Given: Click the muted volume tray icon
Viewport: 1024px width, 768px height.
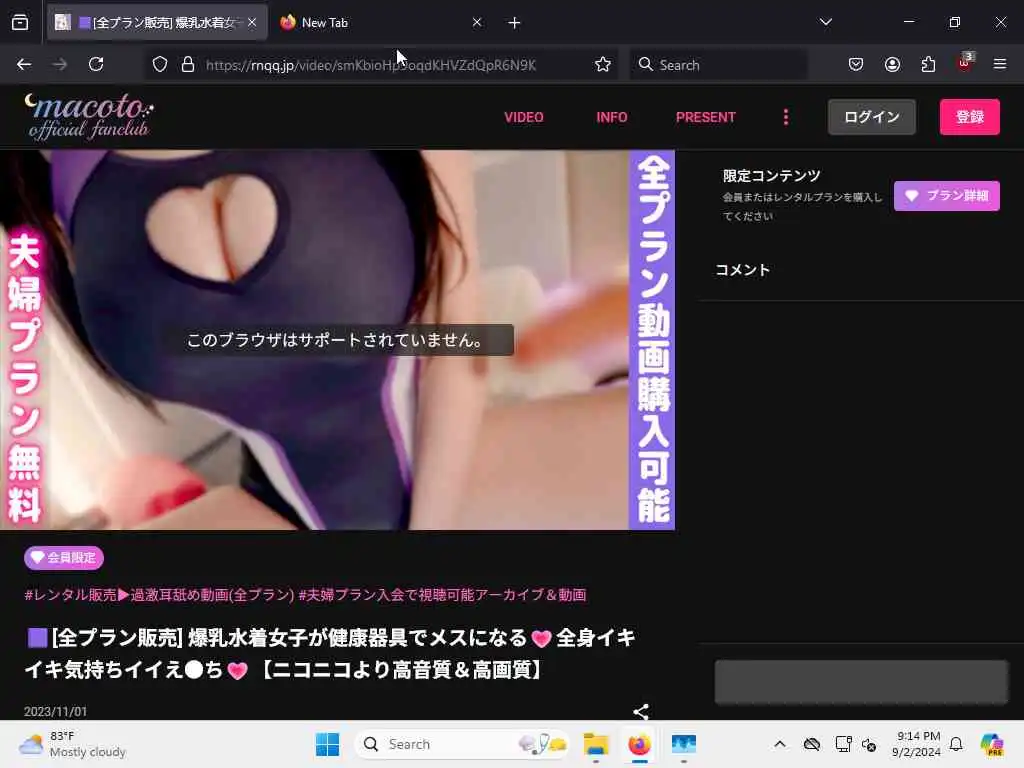Looking at the screenshot, I should pos(869,744).
